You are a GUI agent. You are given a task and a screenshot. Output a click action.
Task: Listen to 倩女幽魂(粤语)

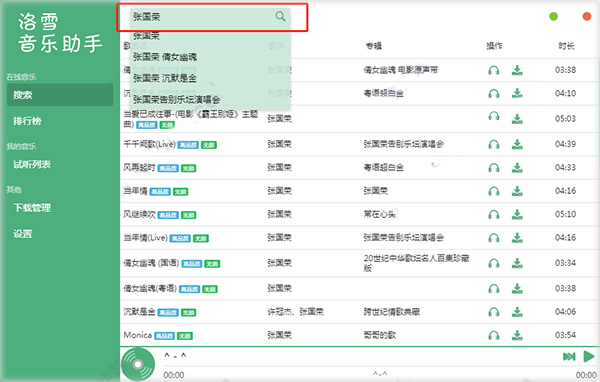[494, 289]
